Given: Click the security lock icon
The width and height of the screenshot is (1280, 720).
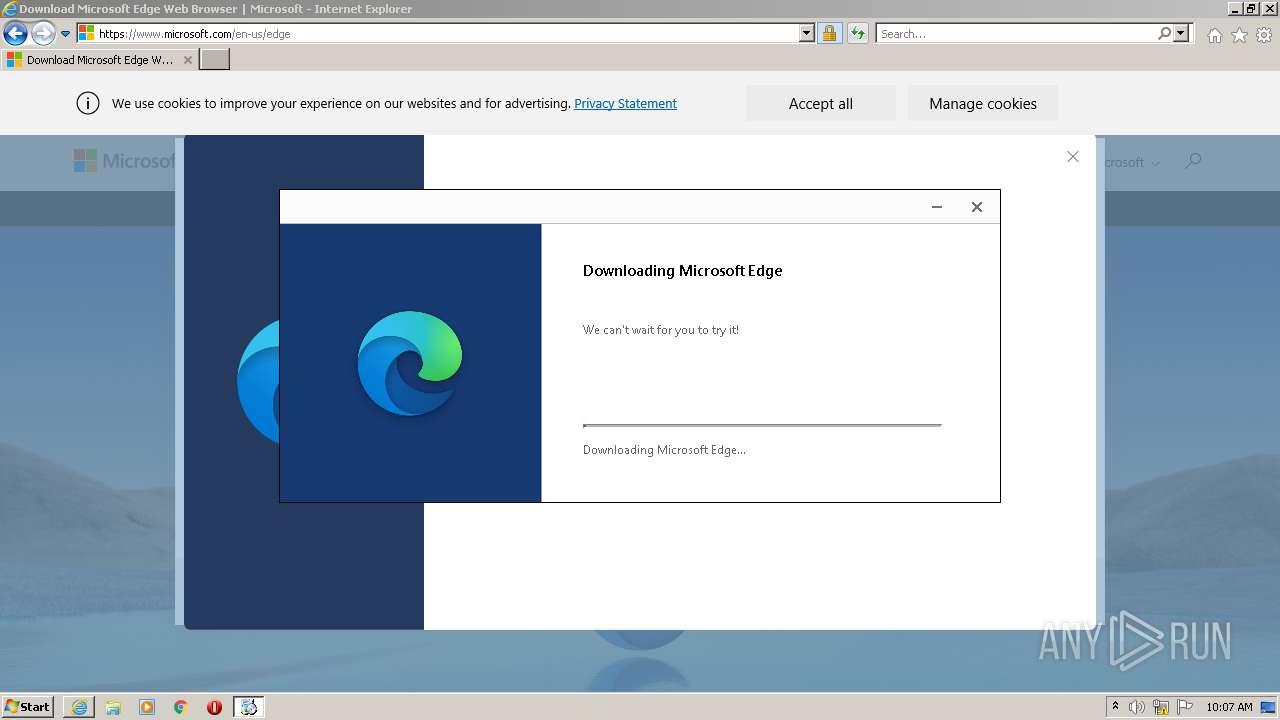Looking at the screenshot, I should coord(829,33).
